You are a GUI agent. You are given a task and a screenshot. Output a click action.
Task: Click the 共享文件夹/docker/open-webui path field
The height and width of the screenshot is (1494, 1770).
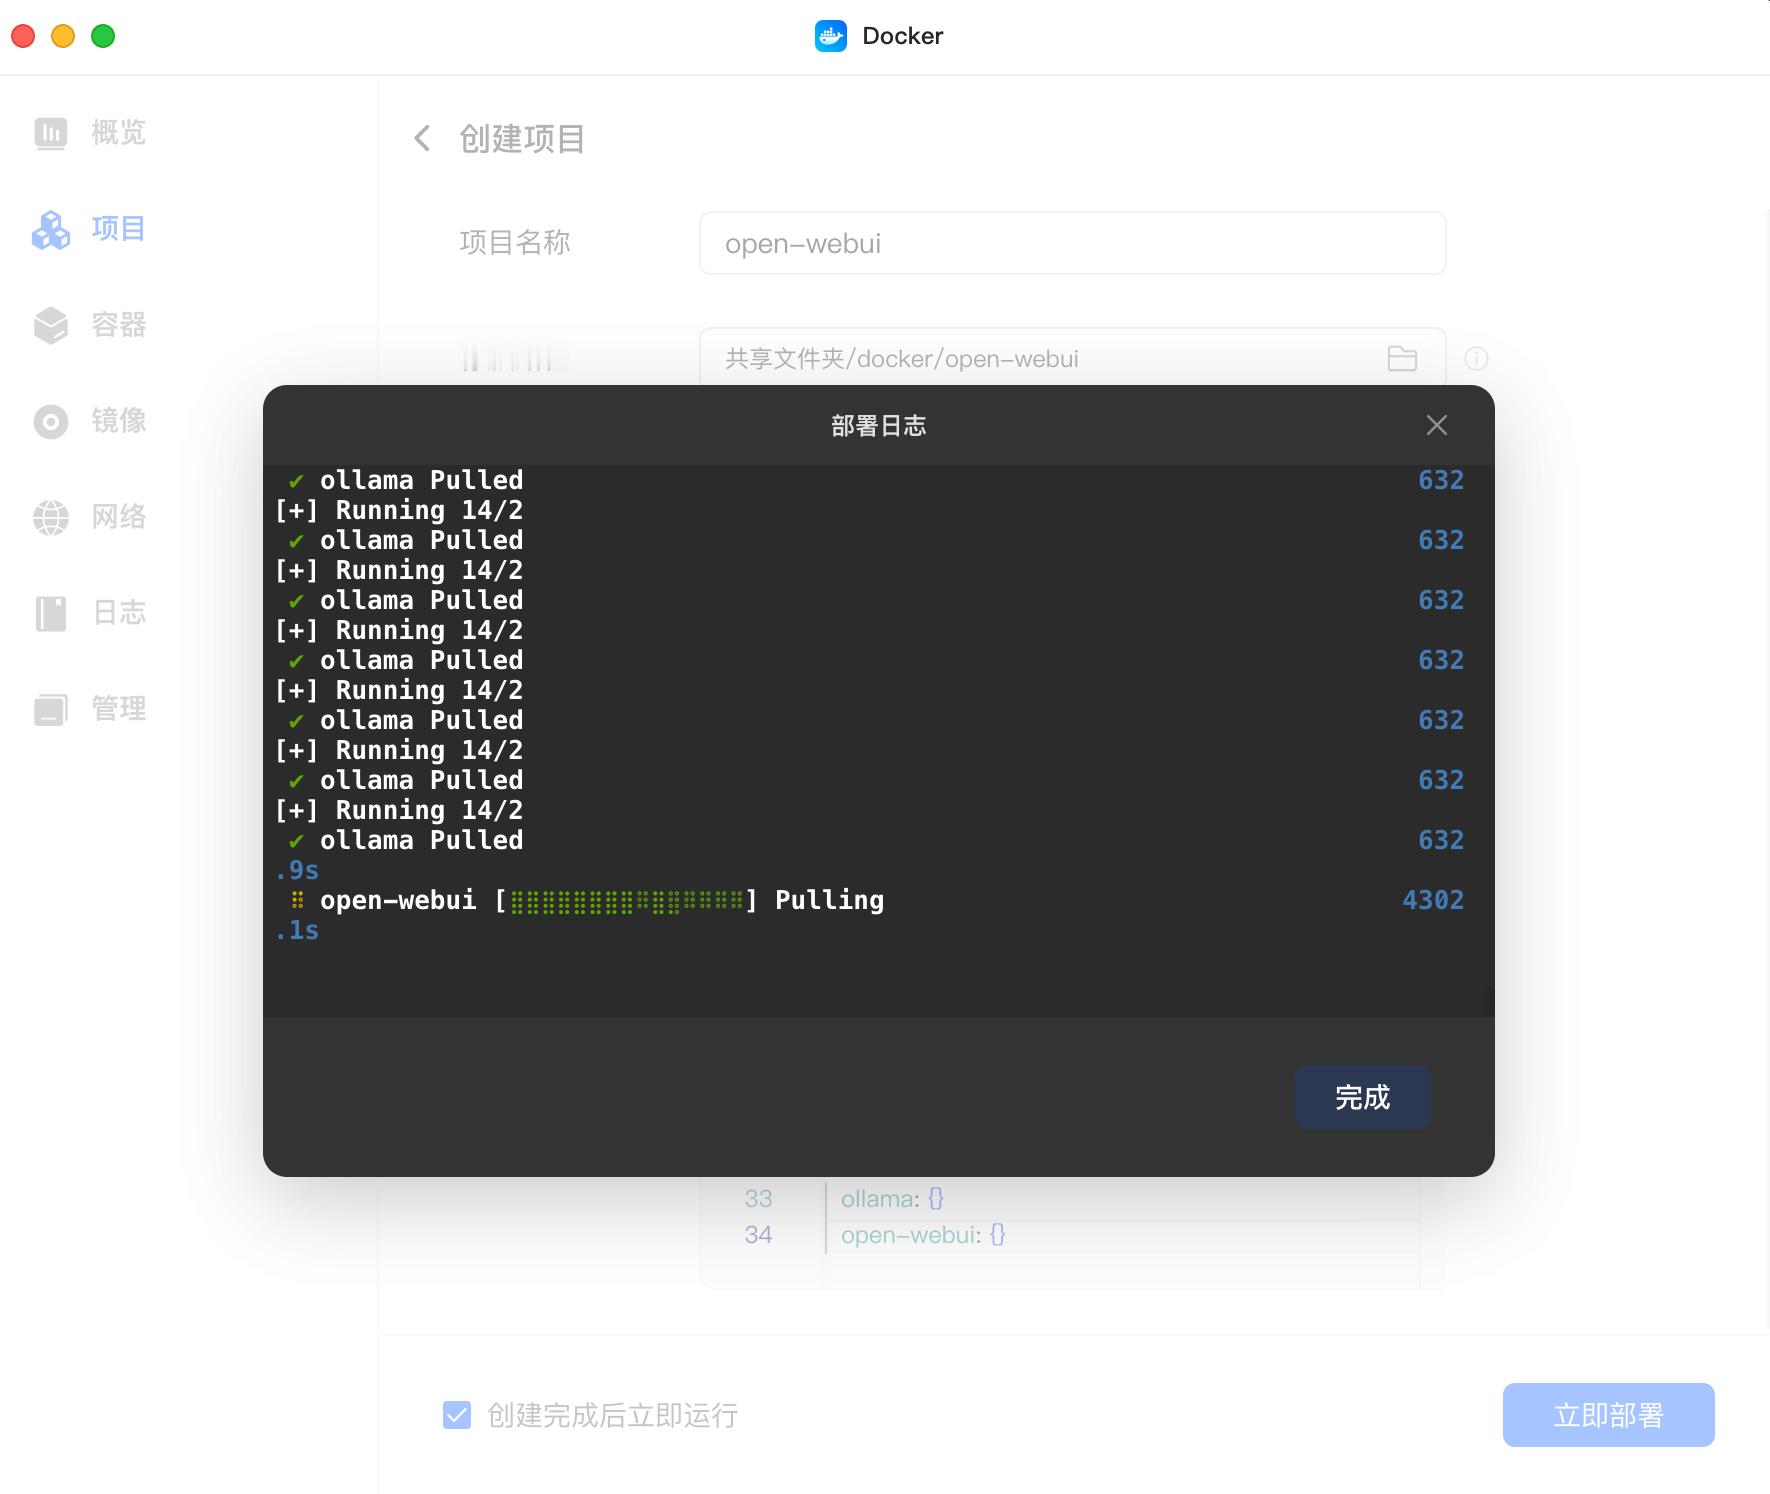[x=1072, y=358]
